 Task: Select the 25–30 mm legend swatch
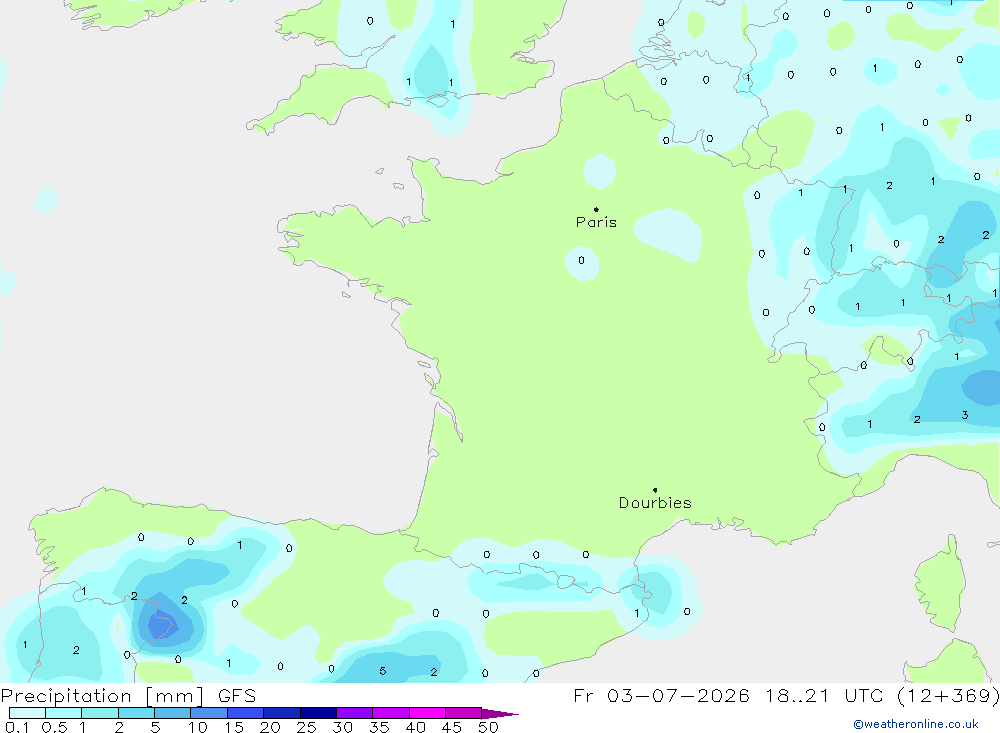tap(318, 713)
